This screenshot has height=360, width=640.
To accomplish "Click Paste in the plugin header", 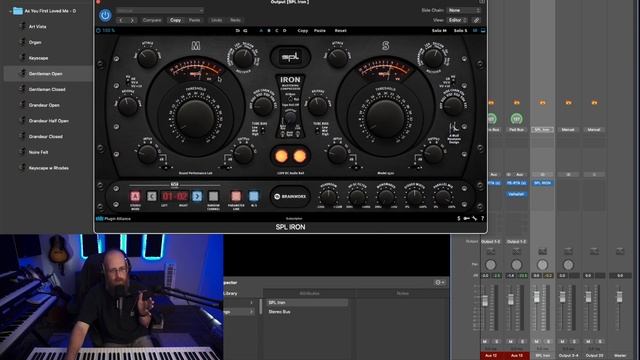I will 195,20.
